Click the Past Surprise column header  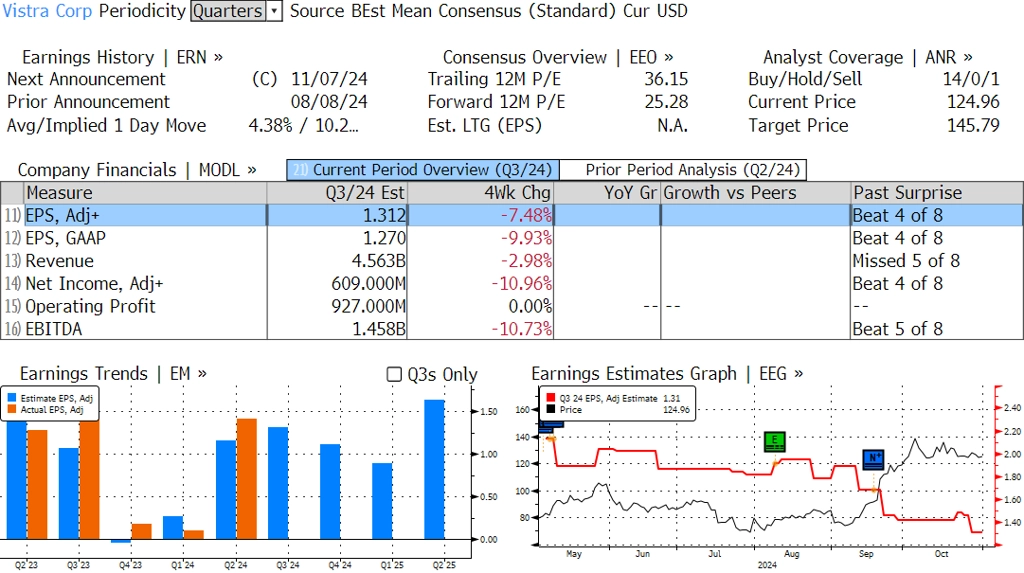pyautogui.click(x=936, y=193)
